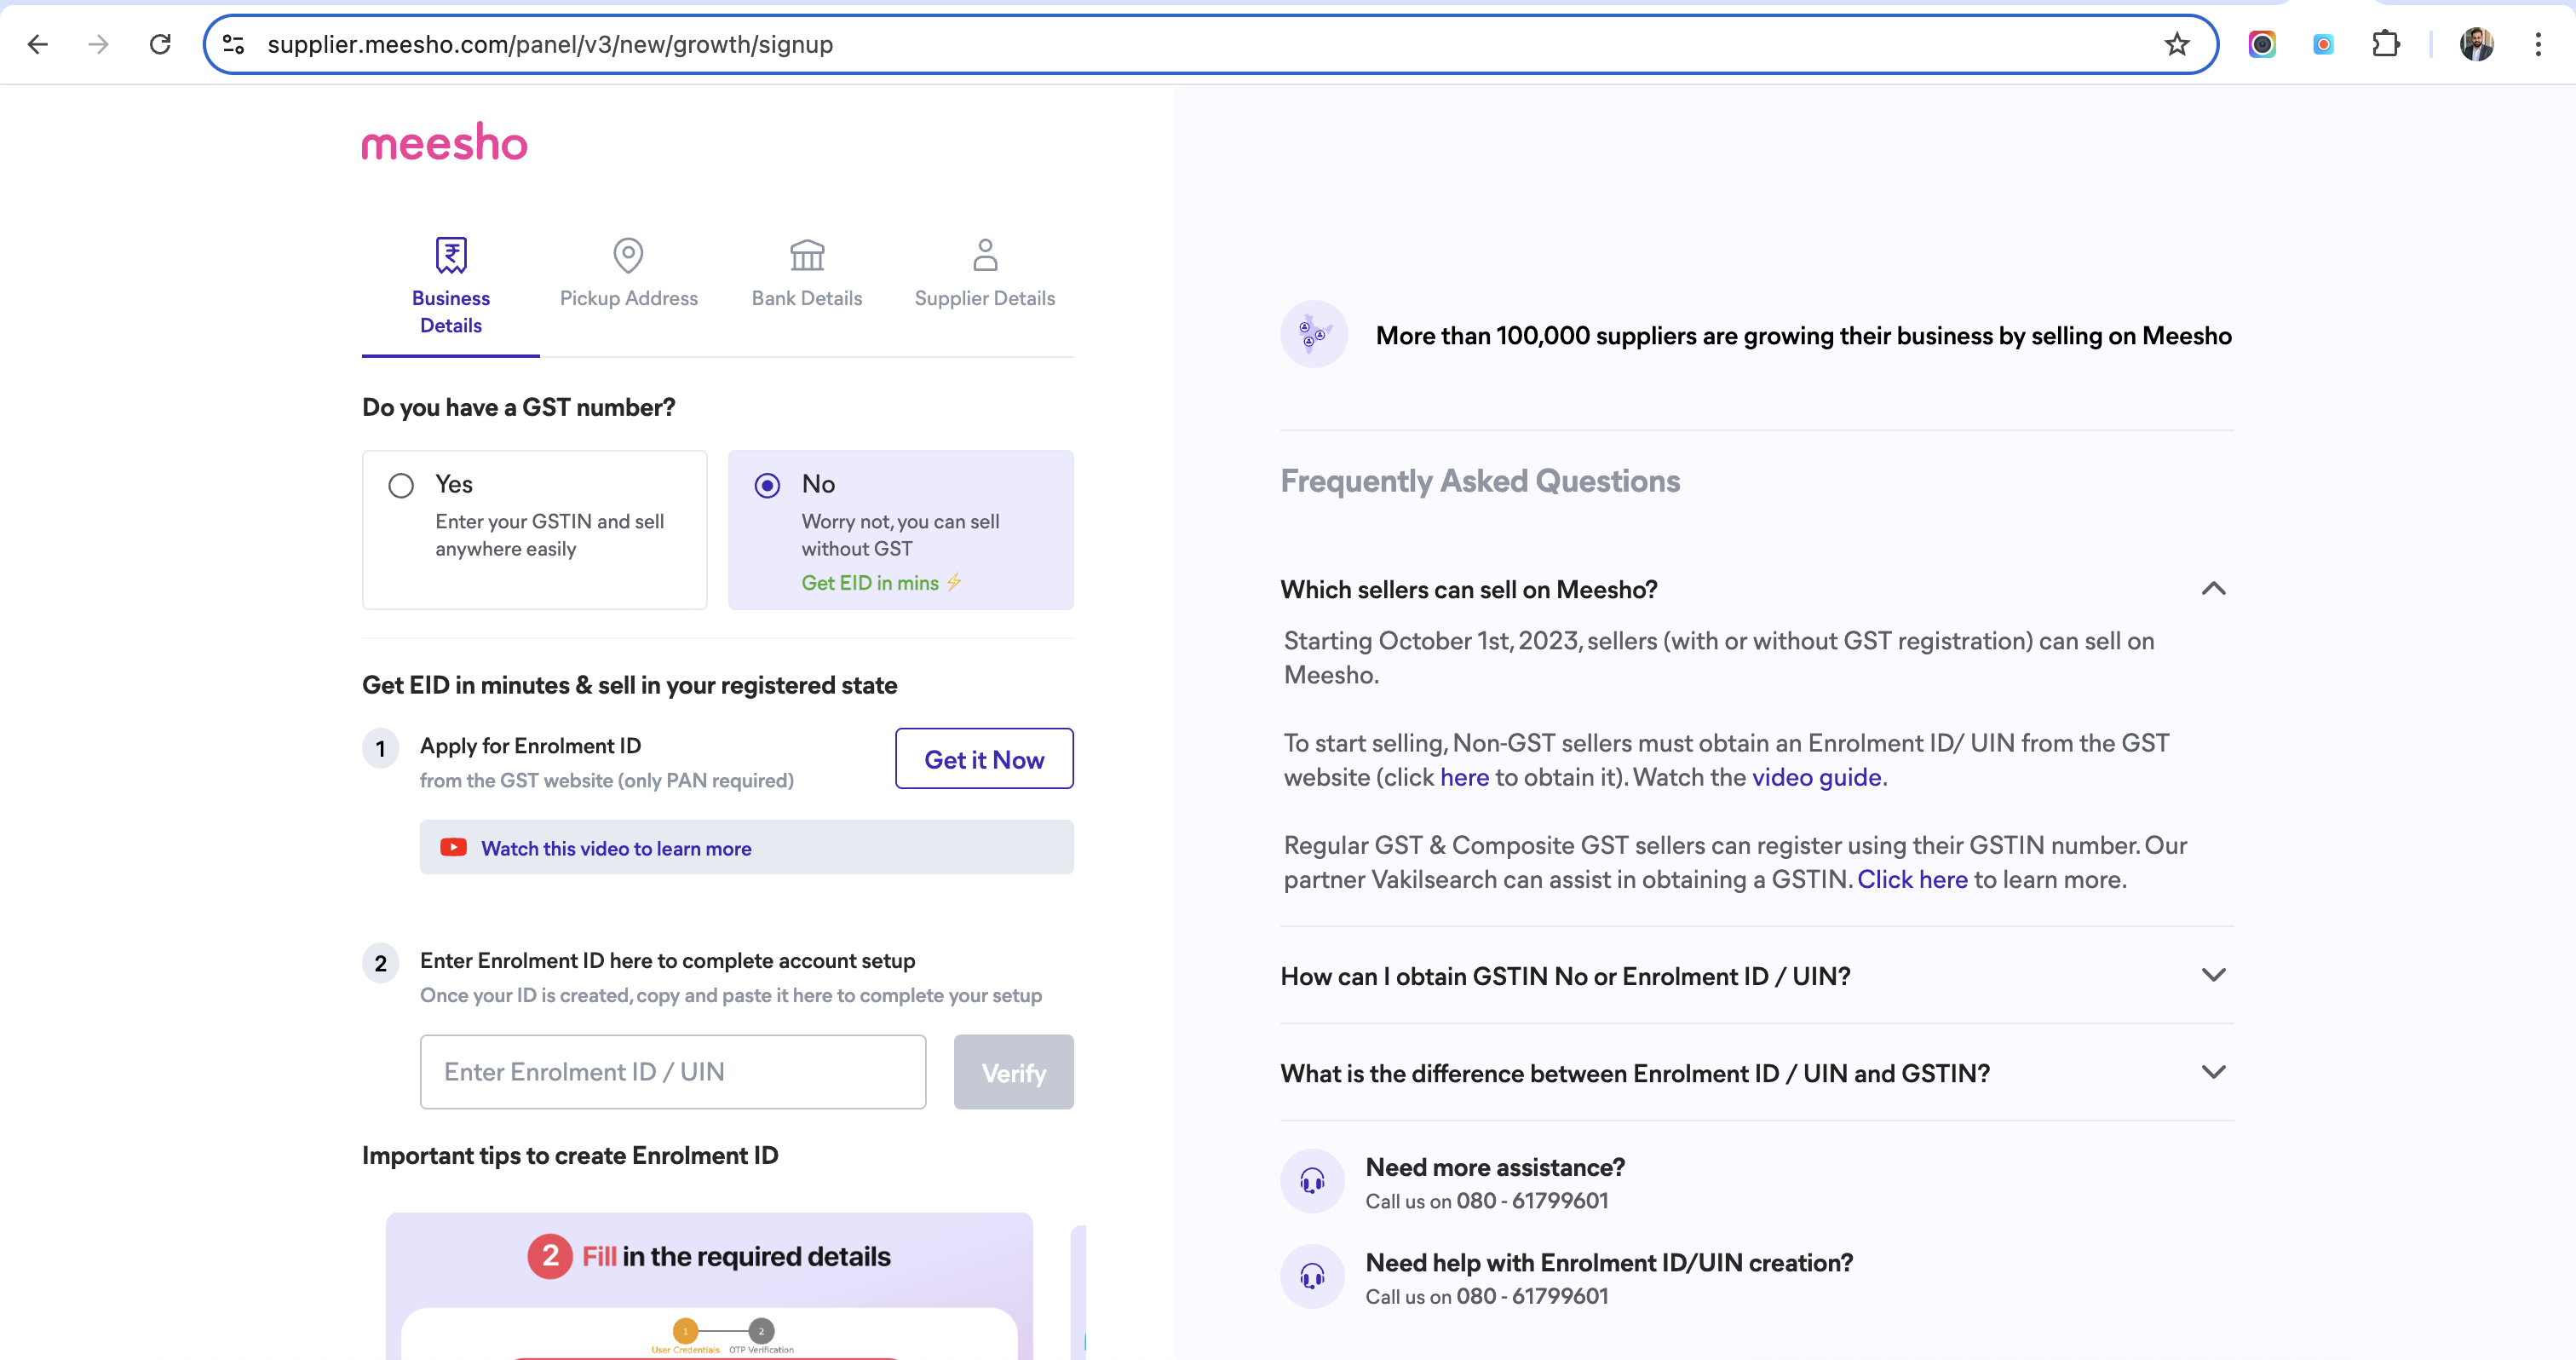Click the Get it Now button
This screenshot has height=1360, width=2576.
click(984, 758)
